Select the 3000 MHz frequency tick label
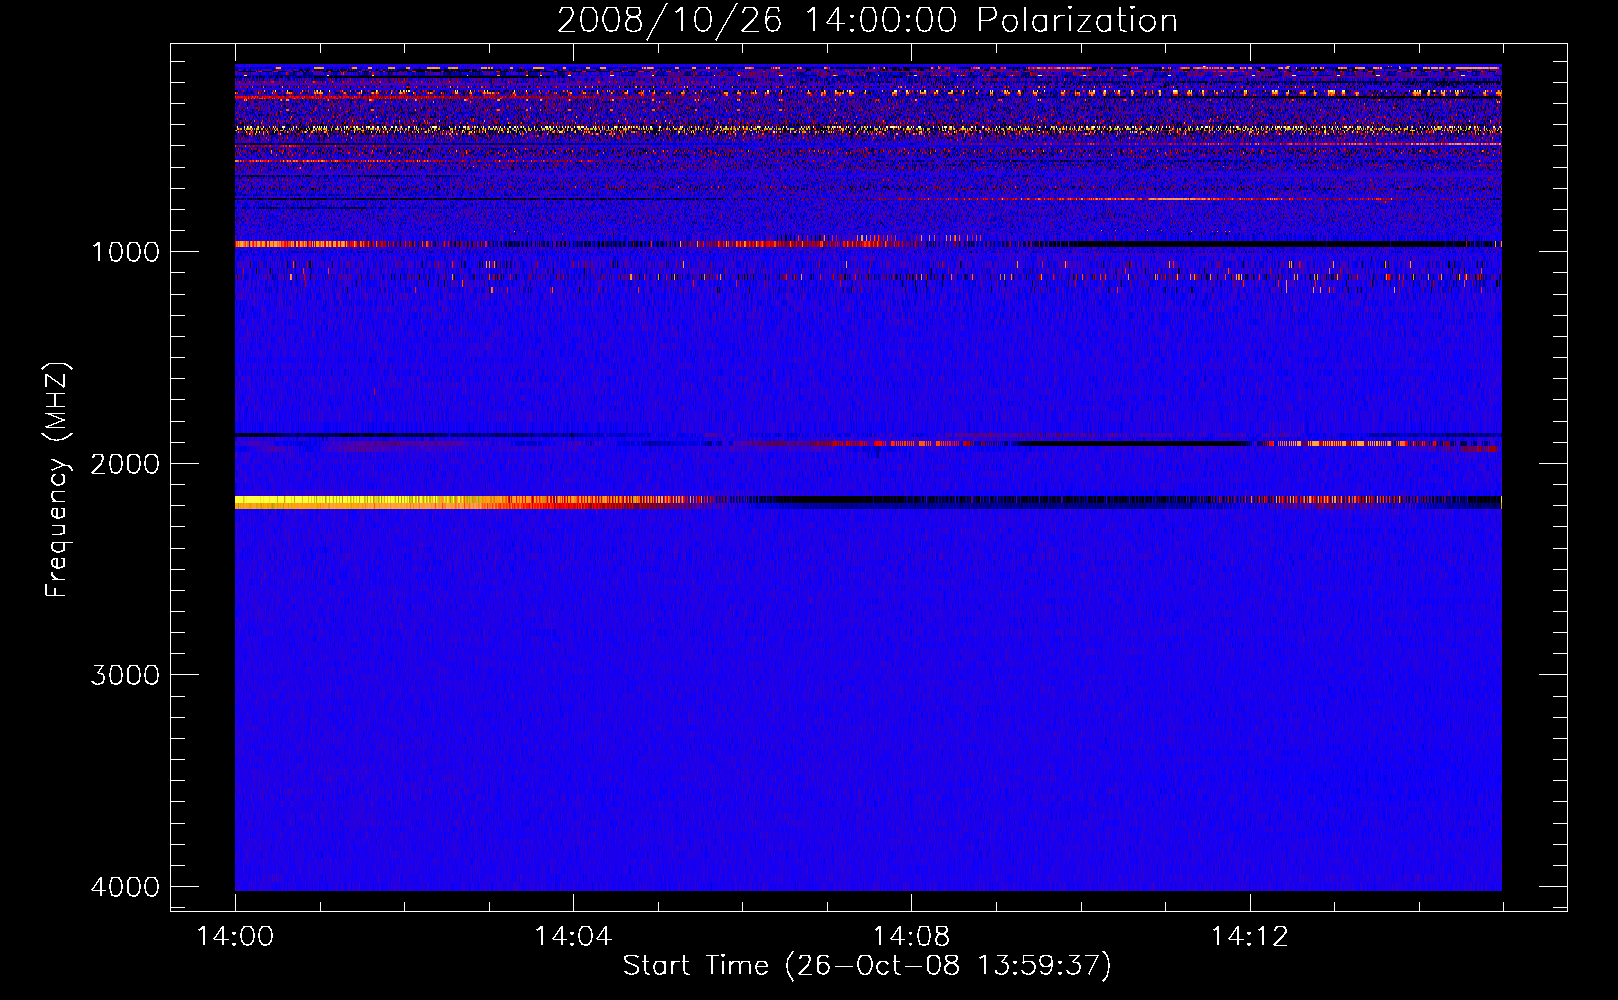The image size is (1618, 1000). point(125,675)
